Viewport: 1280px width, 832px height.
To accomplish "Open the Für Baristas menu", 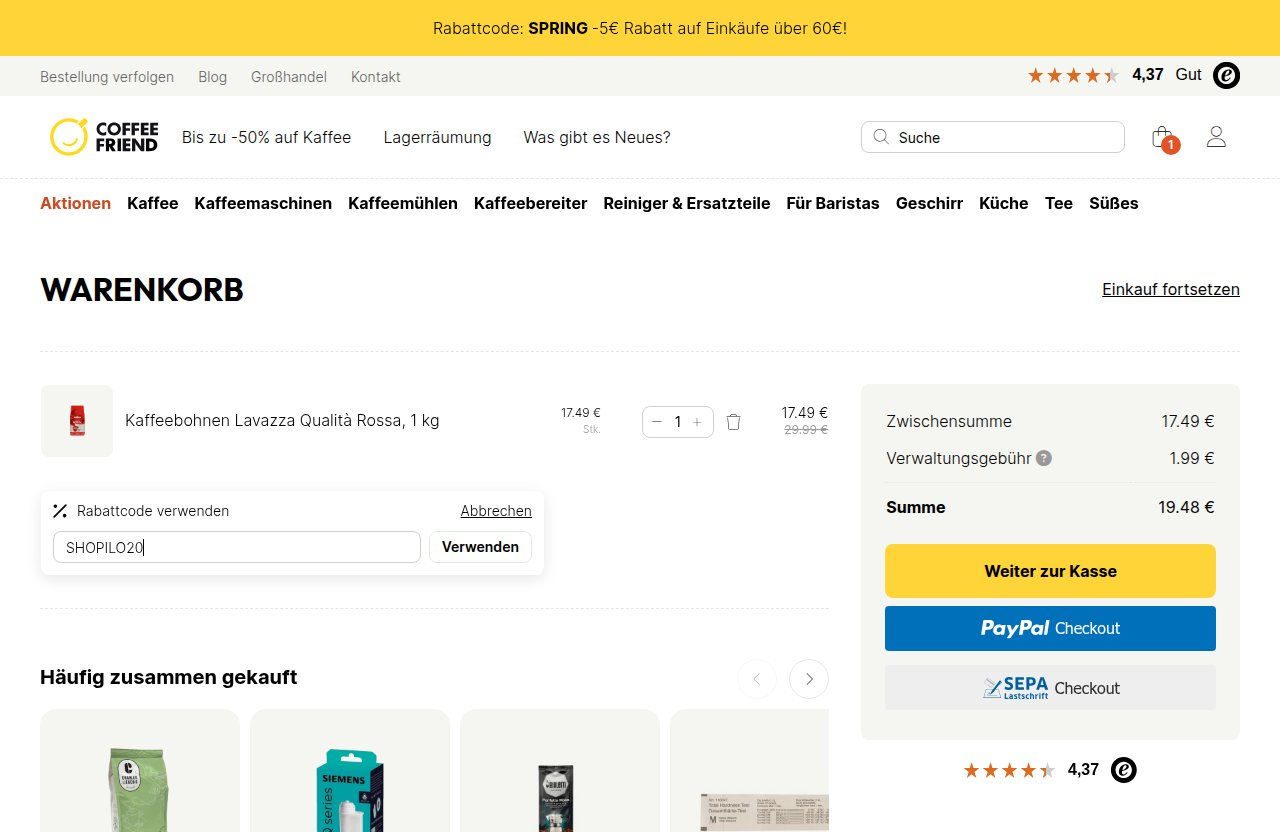I will tap(833, 203).
